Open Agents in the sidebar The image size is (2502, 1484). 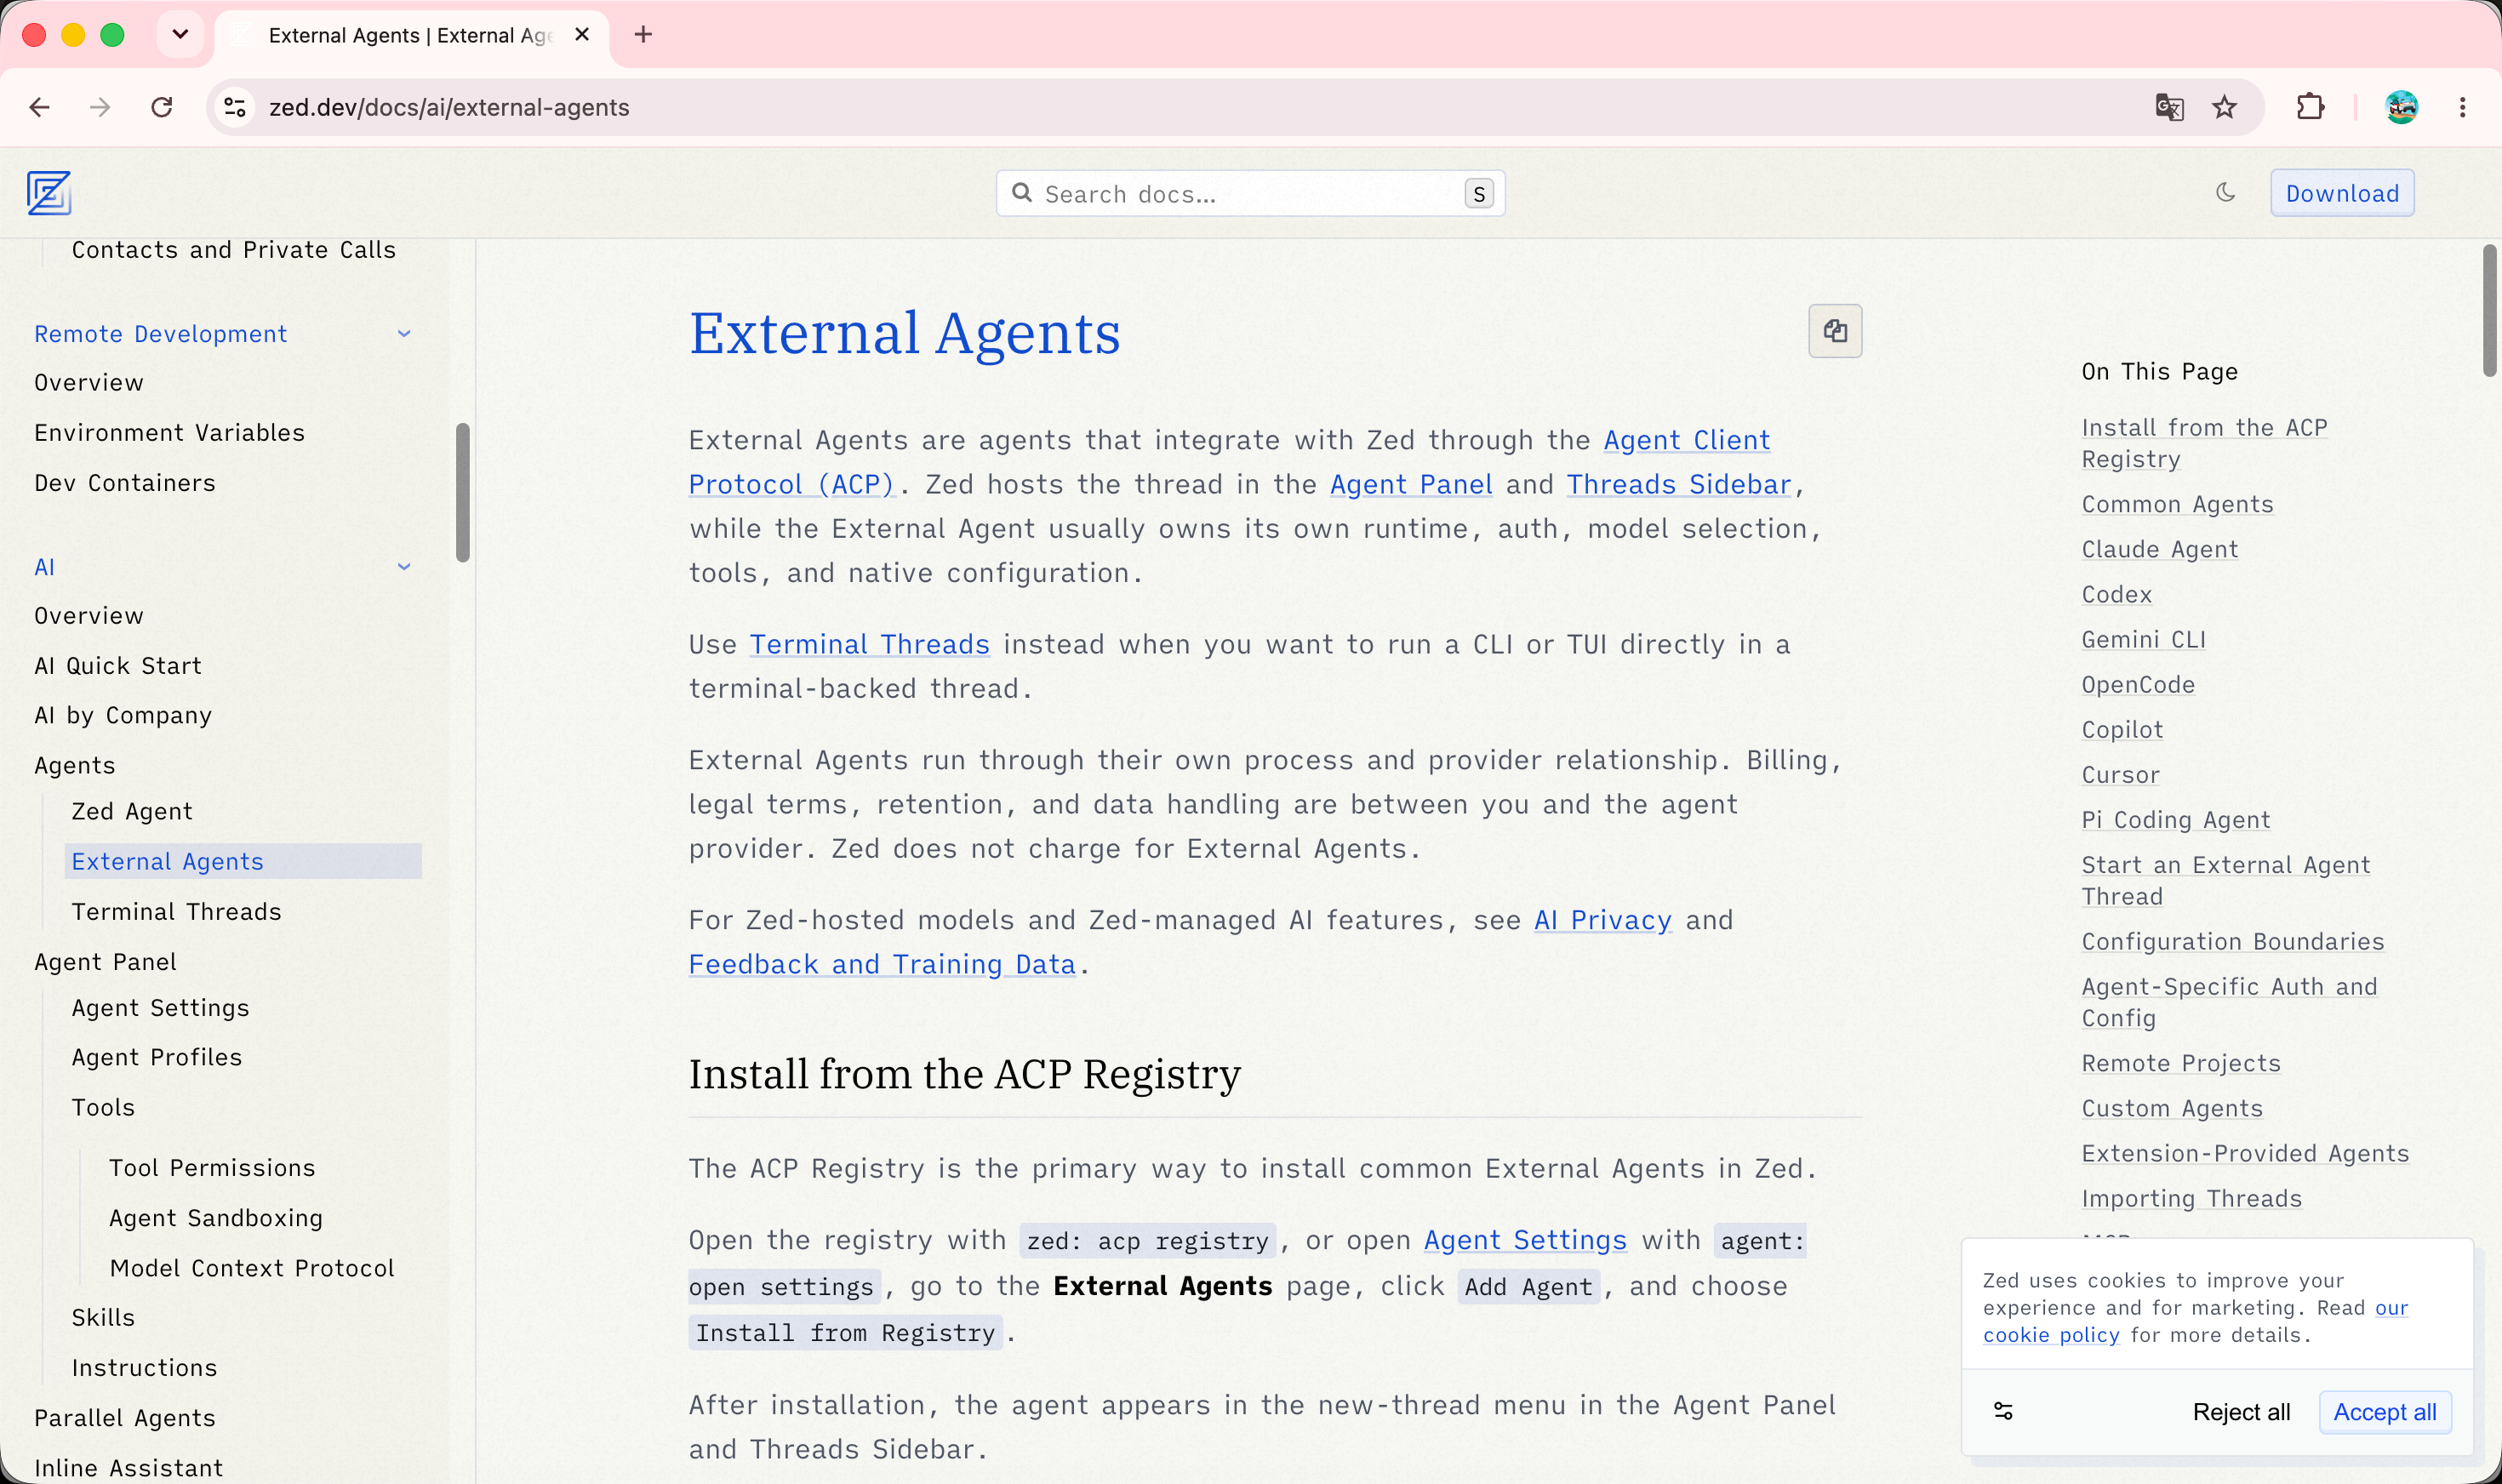point(75,766)
